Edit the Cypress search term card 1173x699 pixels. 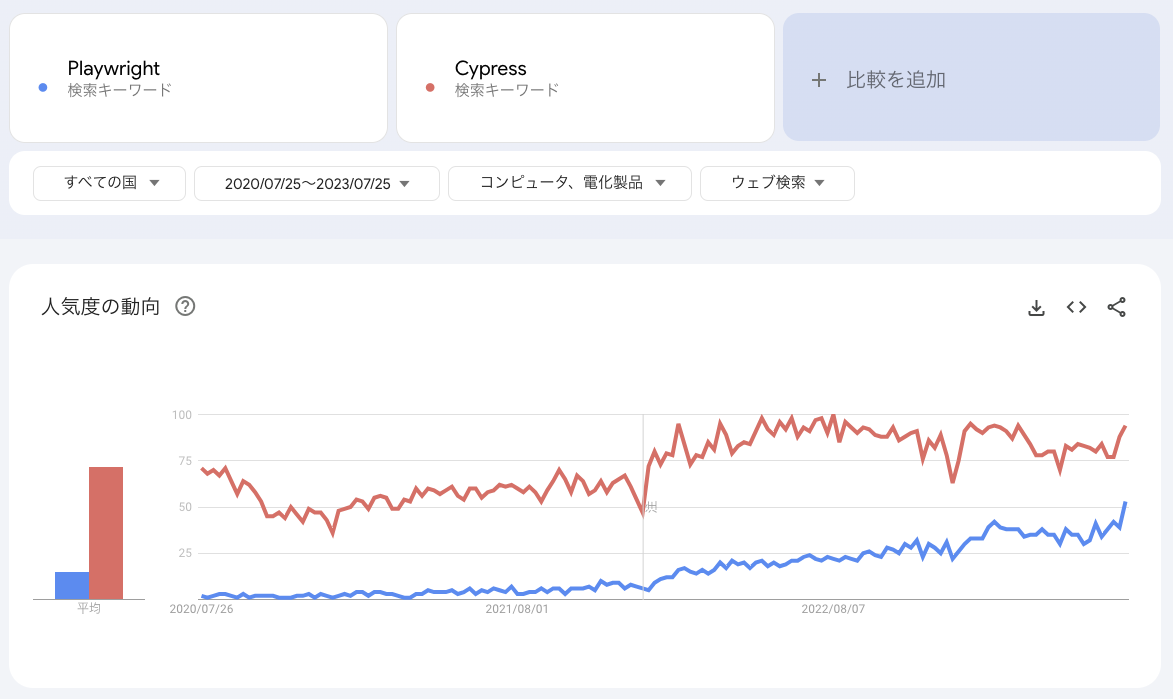(x=585, y=78)
